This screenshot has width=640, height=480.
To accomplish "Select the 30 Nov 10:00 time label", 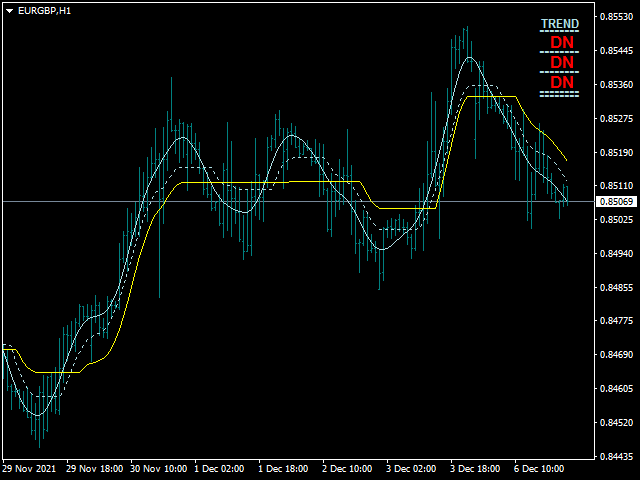I will tap(158, 469).
